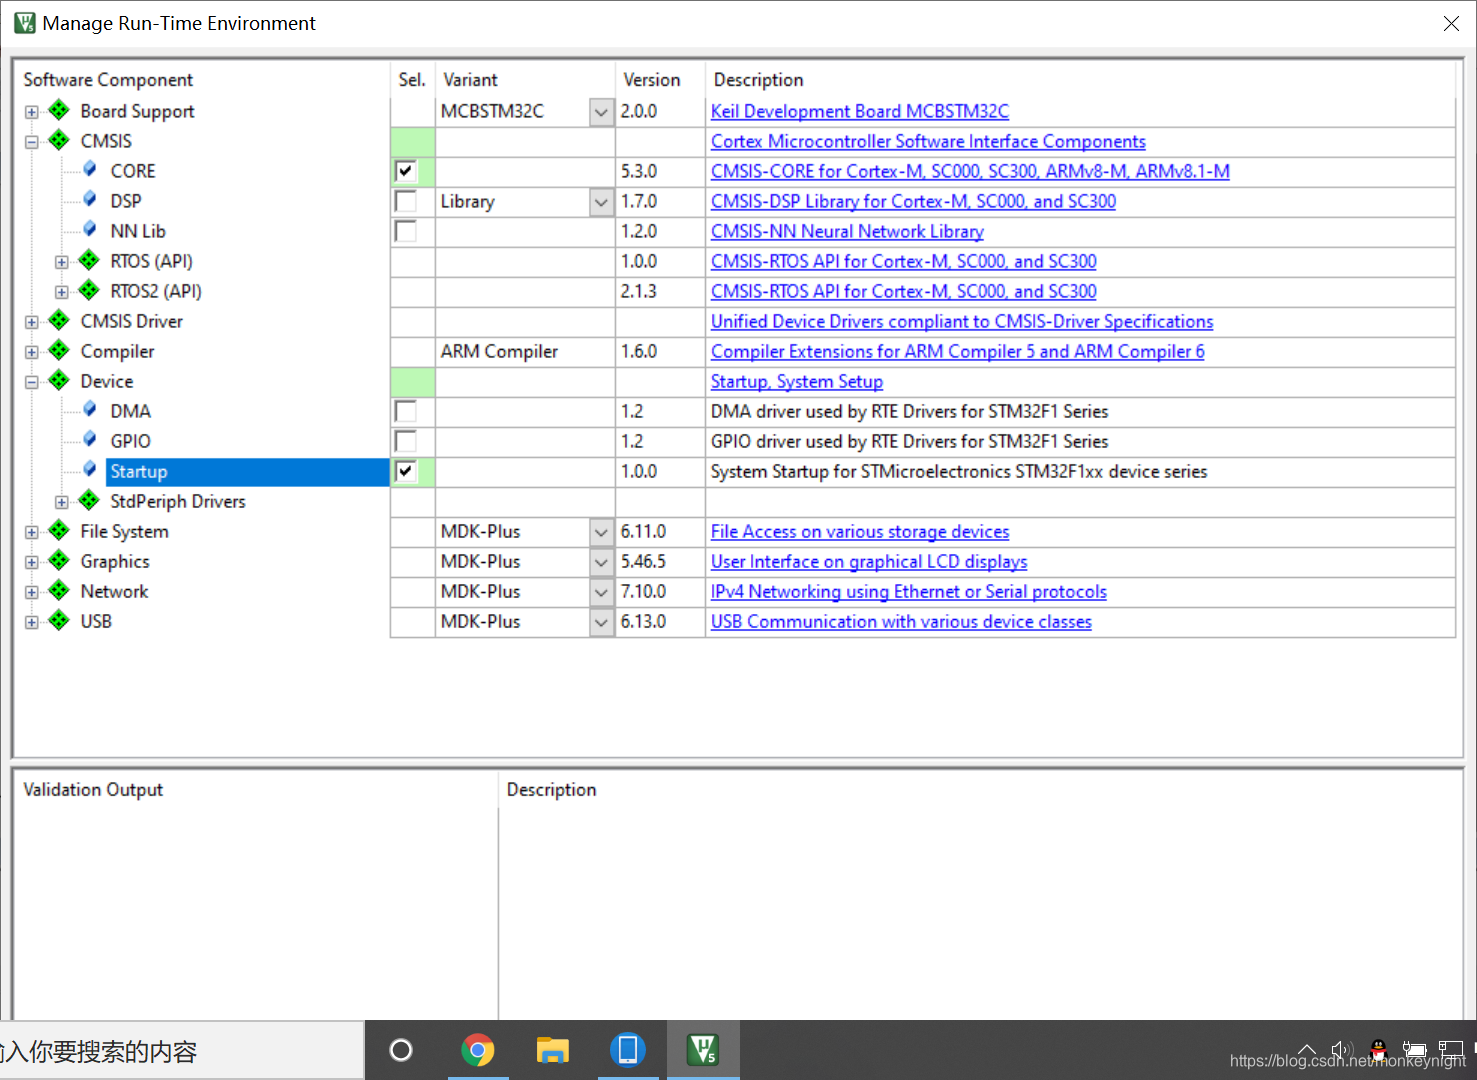Viewport: 1477px width, 1080px height.
Task: Click the green diamond icon beside StdPeriph Drivers
Action: click(x=89, y=500)
